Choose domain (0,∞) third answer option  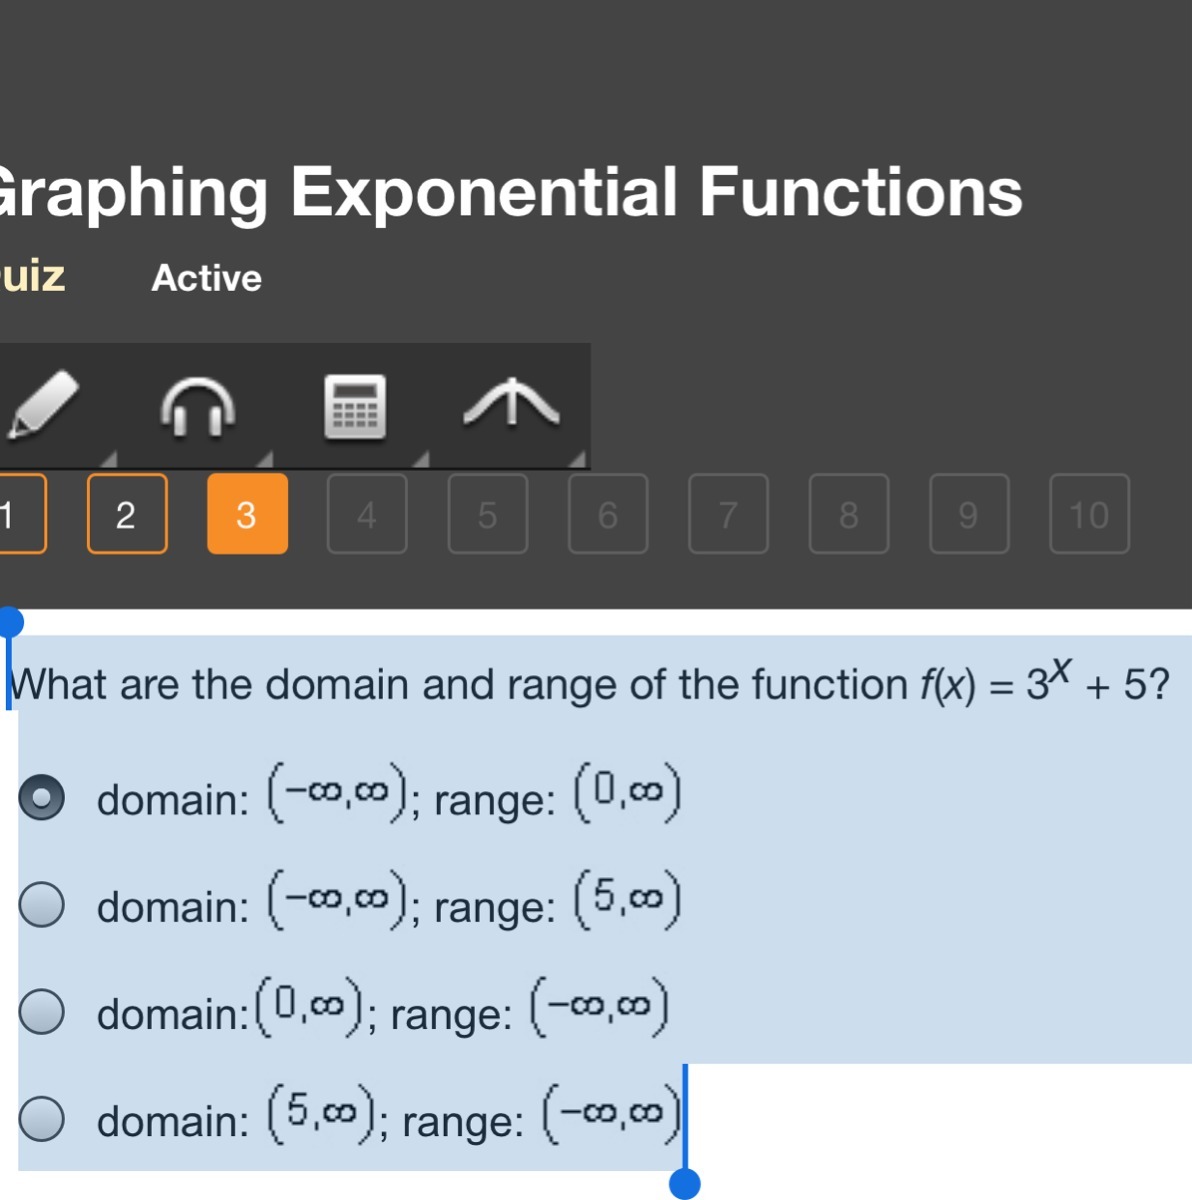point(42,1011)
